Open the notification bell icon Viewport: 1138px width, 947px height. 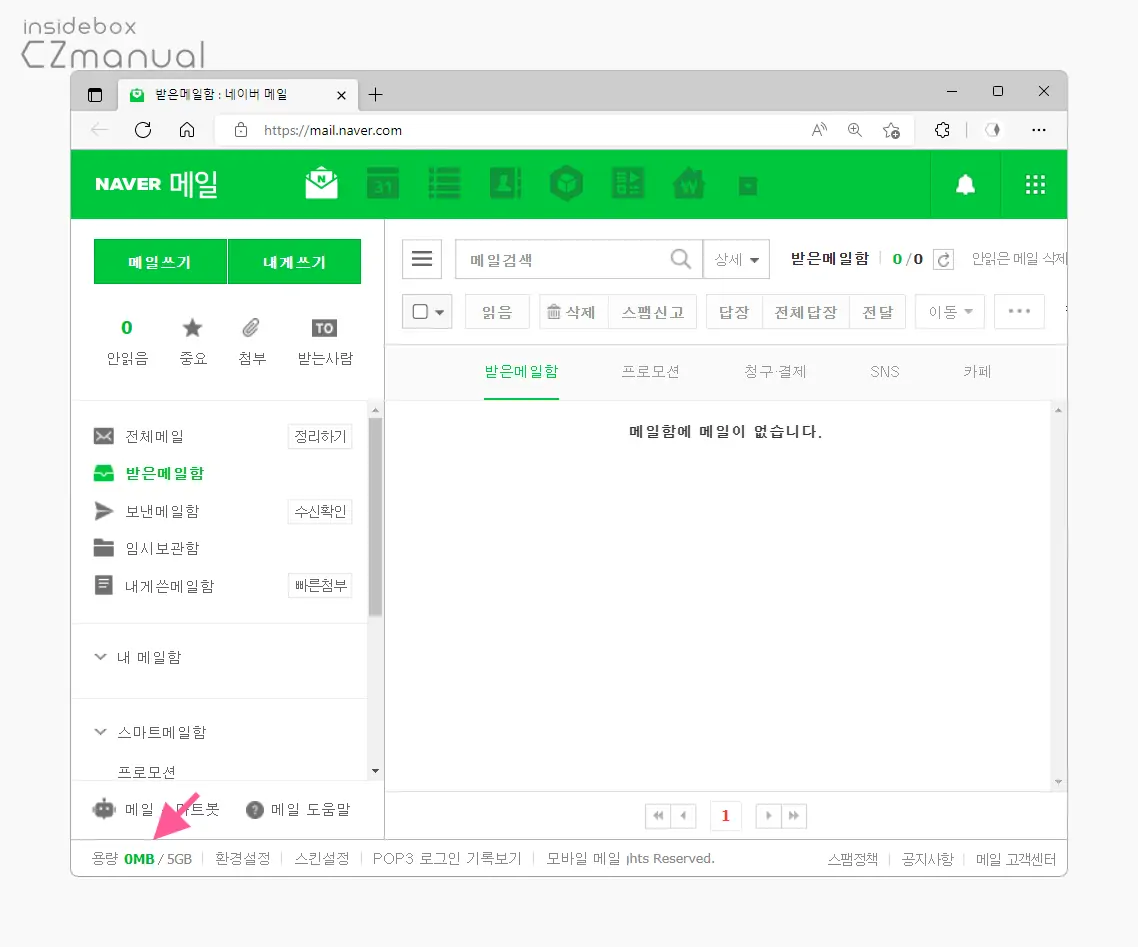tap(964, 184)
